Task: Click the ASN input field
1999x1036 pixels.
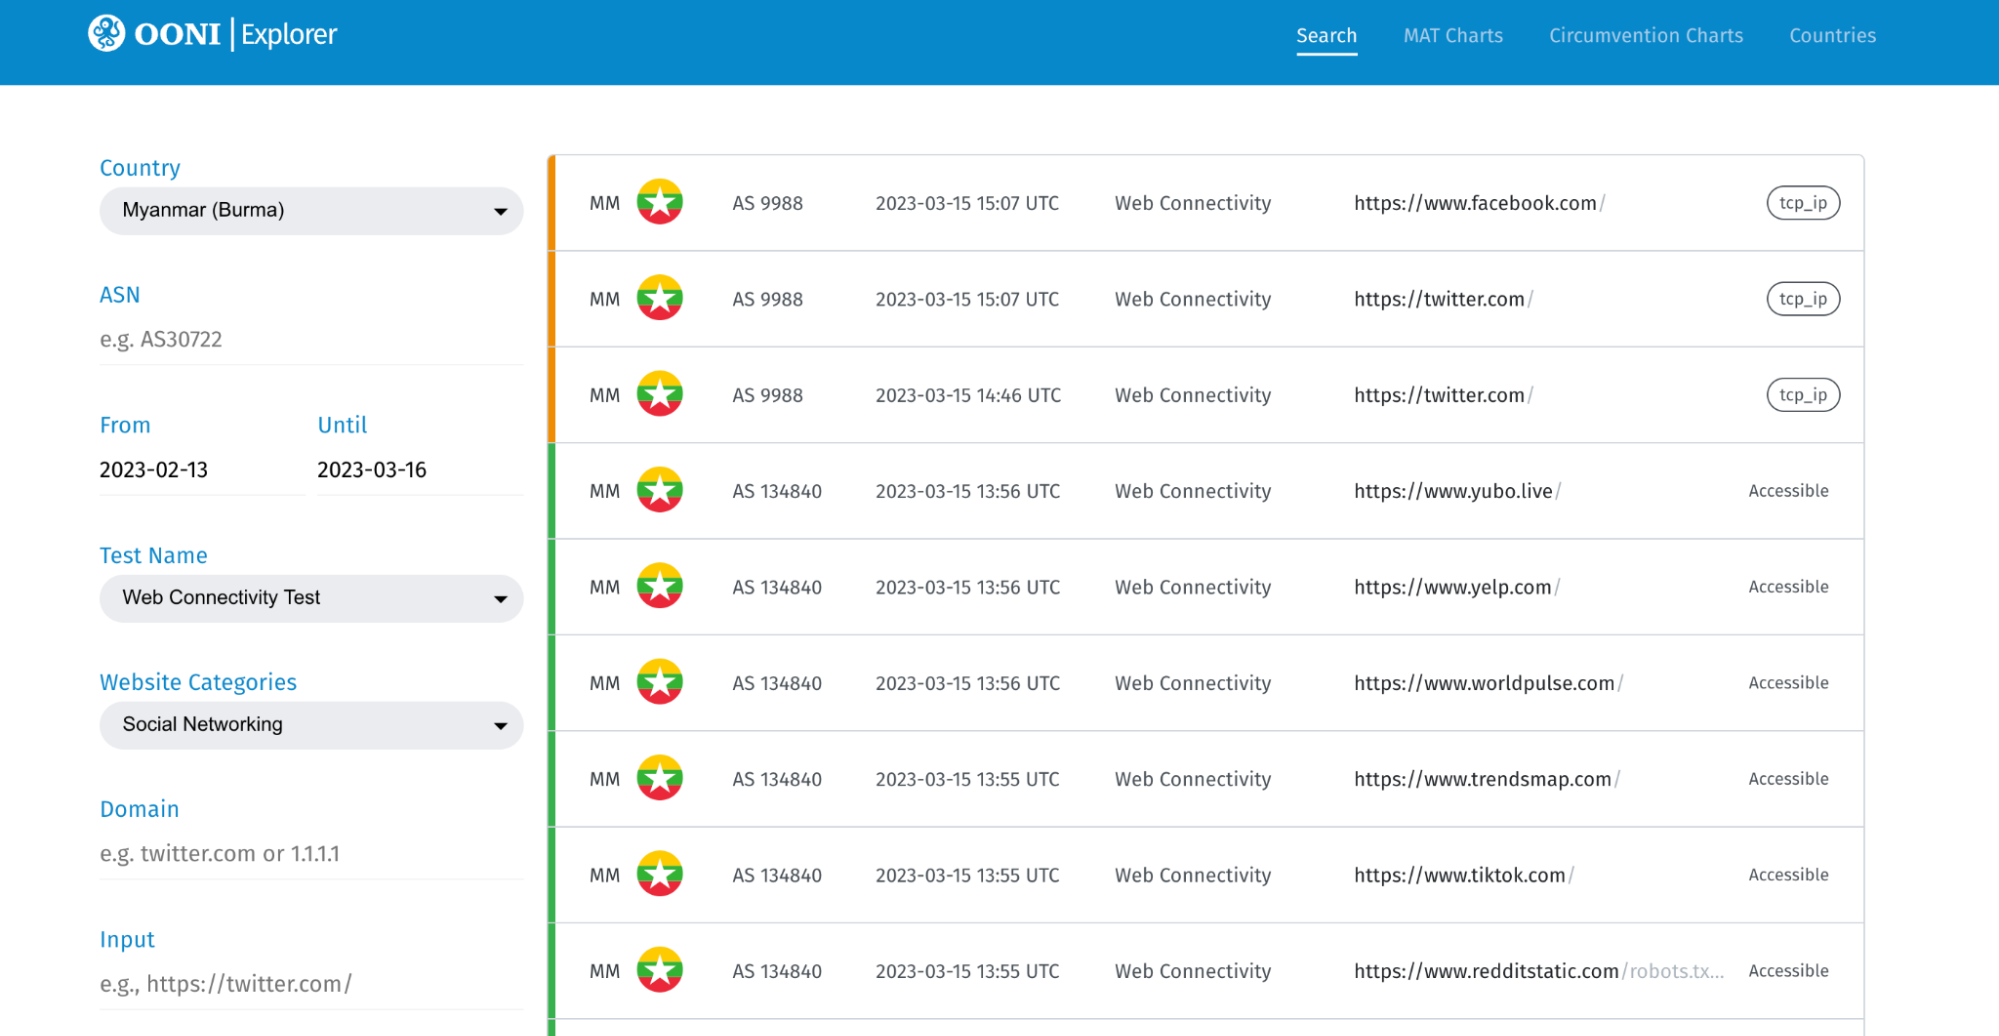Action: tap(311, 340)
